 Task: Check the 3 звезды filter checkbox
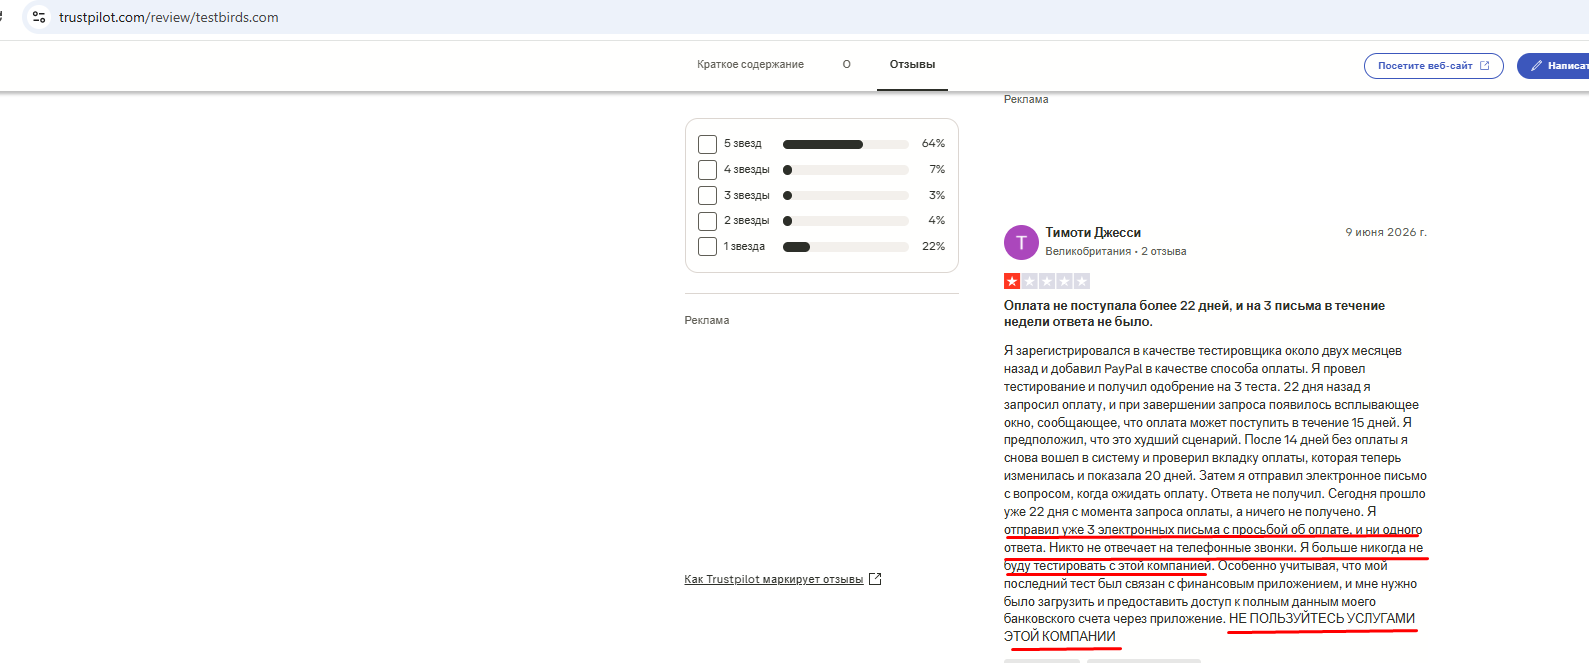click(x=707, y=195)
